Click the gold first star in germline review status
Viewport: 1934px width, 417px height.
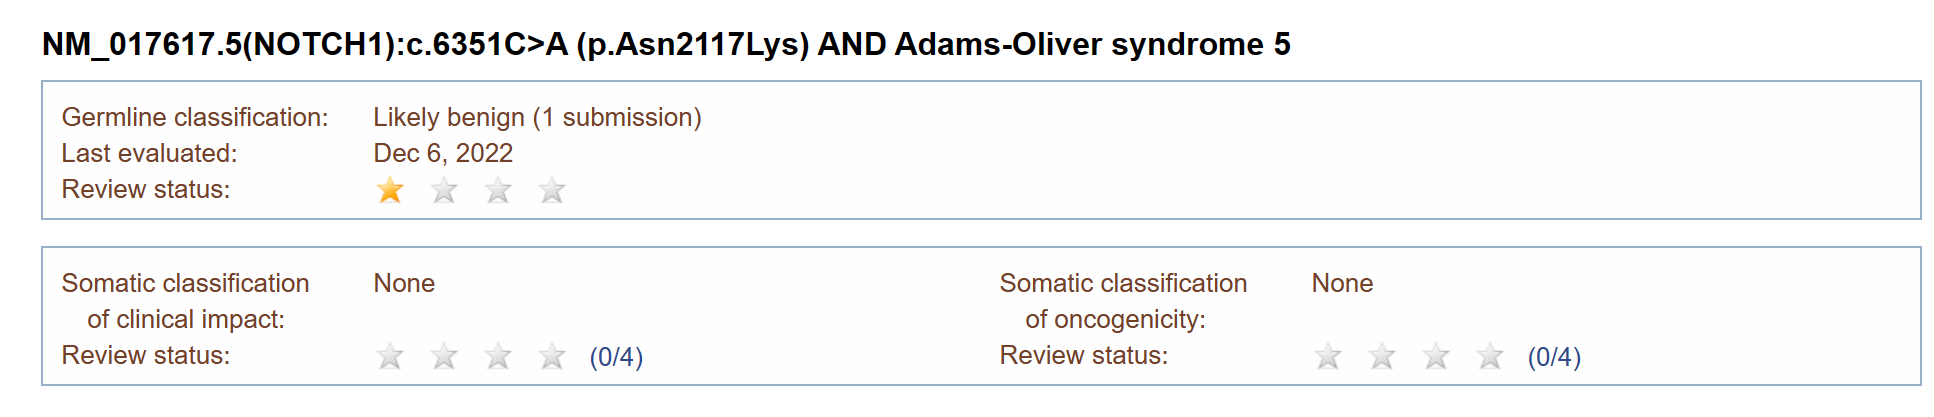(390, 190)
